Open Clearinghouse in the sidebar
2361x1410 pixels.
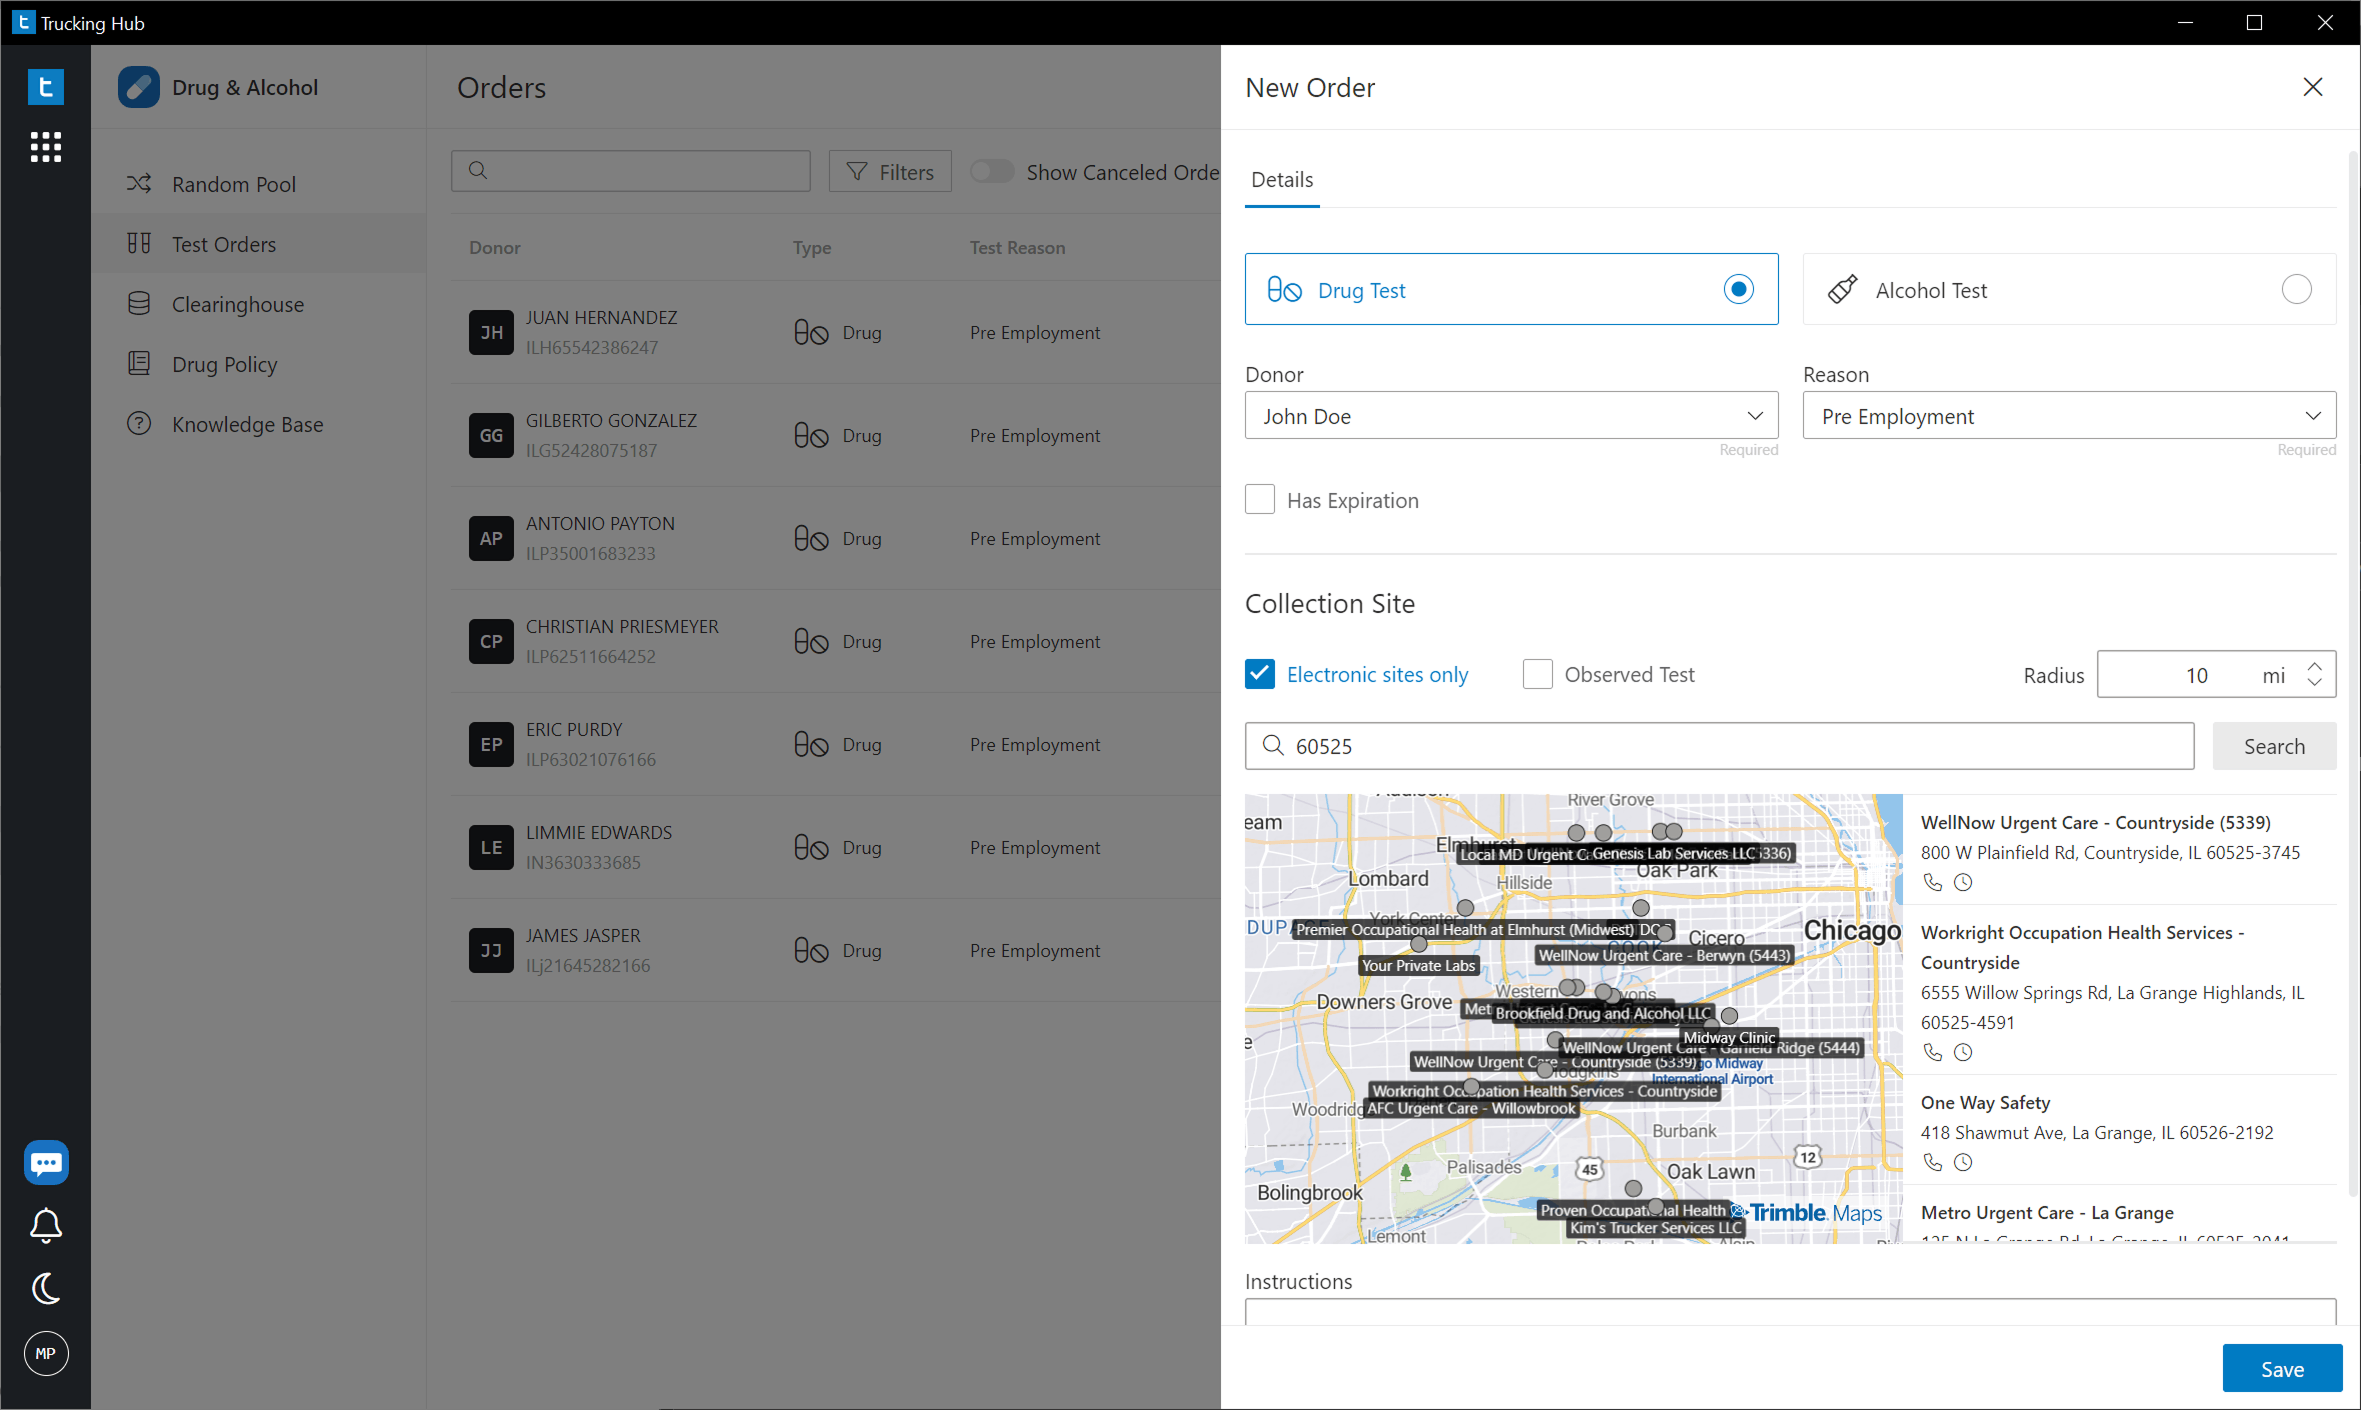click(258, 304)
